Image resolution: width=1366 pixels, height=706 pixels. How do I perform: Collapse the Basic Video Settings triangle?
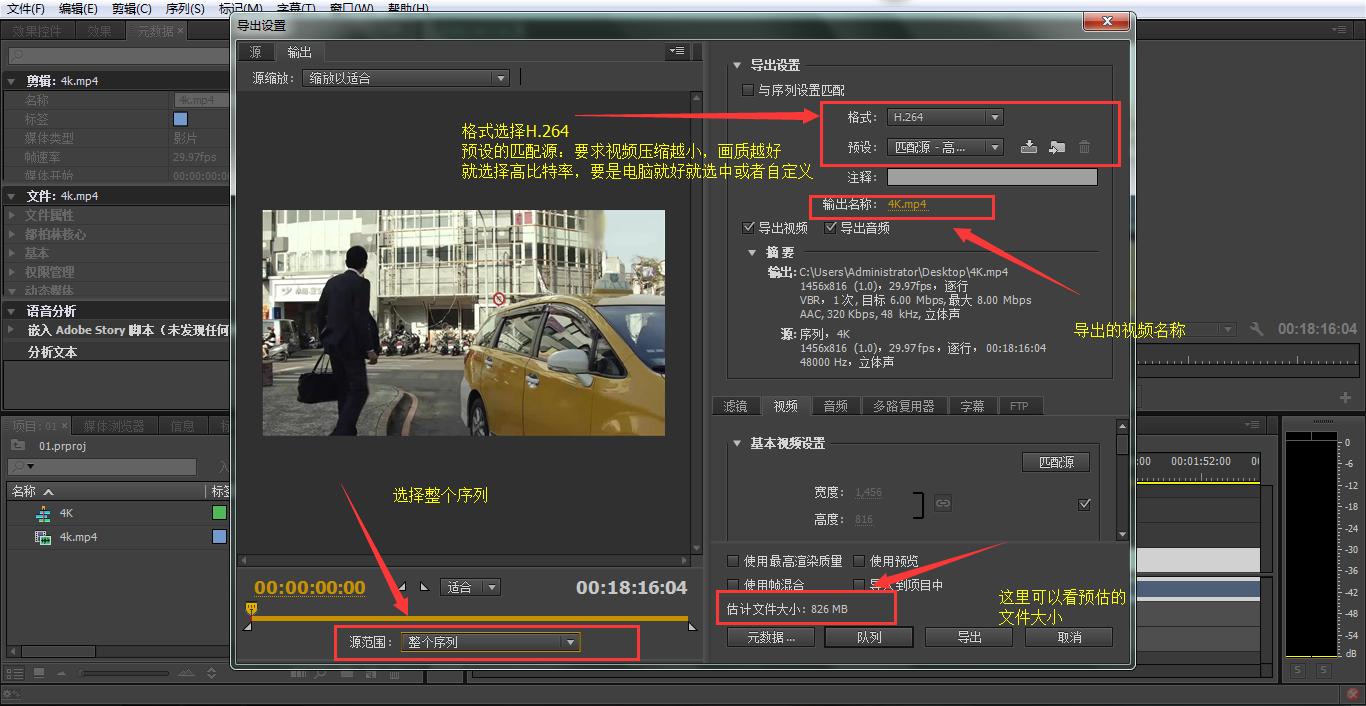click(x=737, y=443)
